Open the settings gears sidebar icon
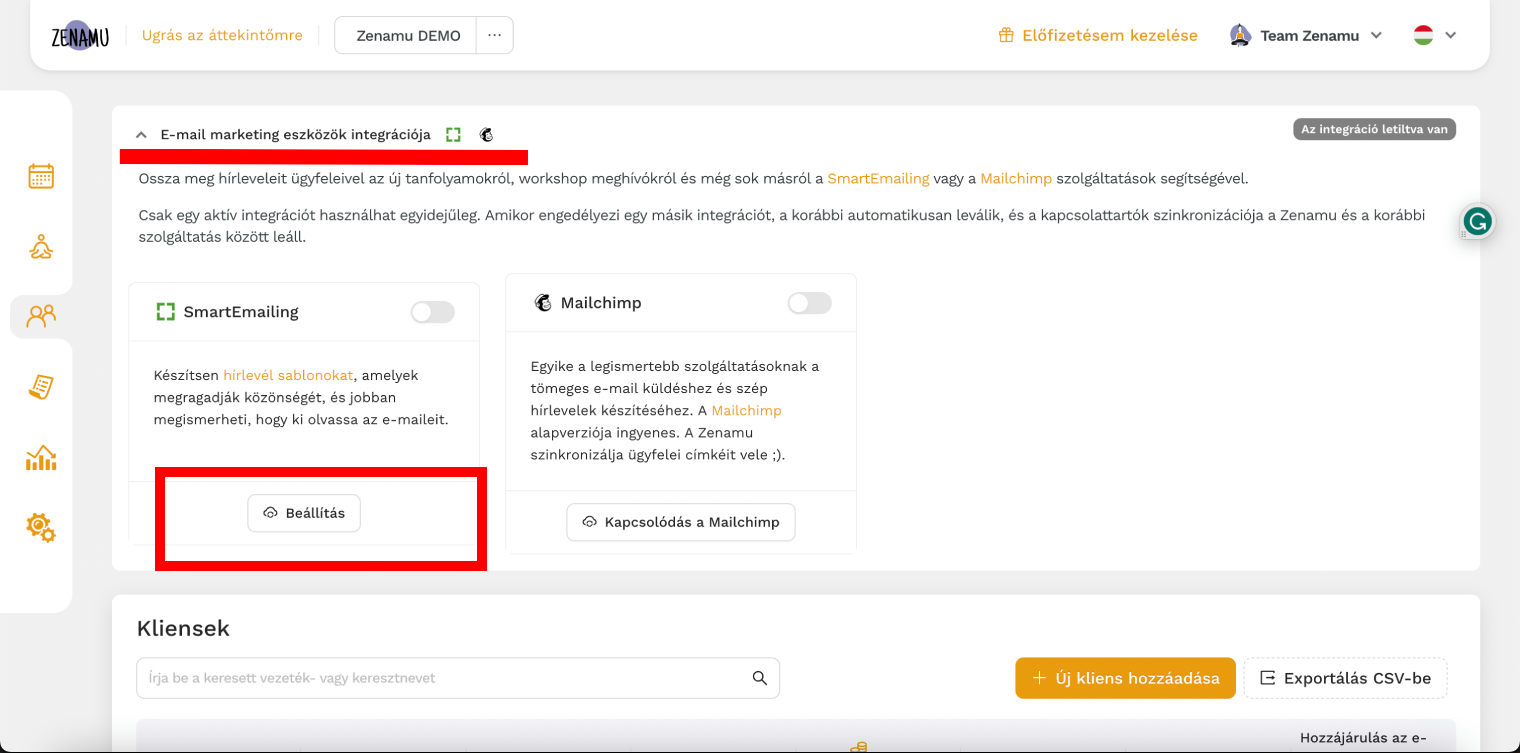This screenshot has width=1520, height=753. pyautogui.click(x=41, y=527)
